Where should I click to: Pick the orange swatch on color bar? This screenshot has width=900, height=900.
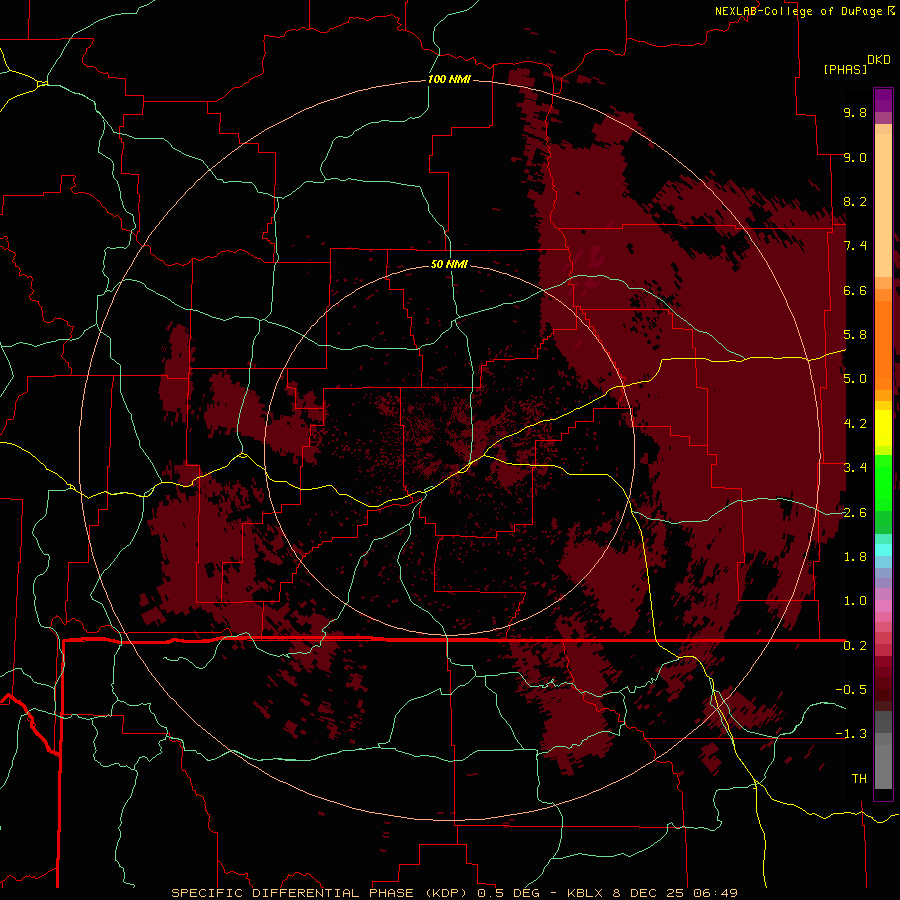click(x=883, y=346)
